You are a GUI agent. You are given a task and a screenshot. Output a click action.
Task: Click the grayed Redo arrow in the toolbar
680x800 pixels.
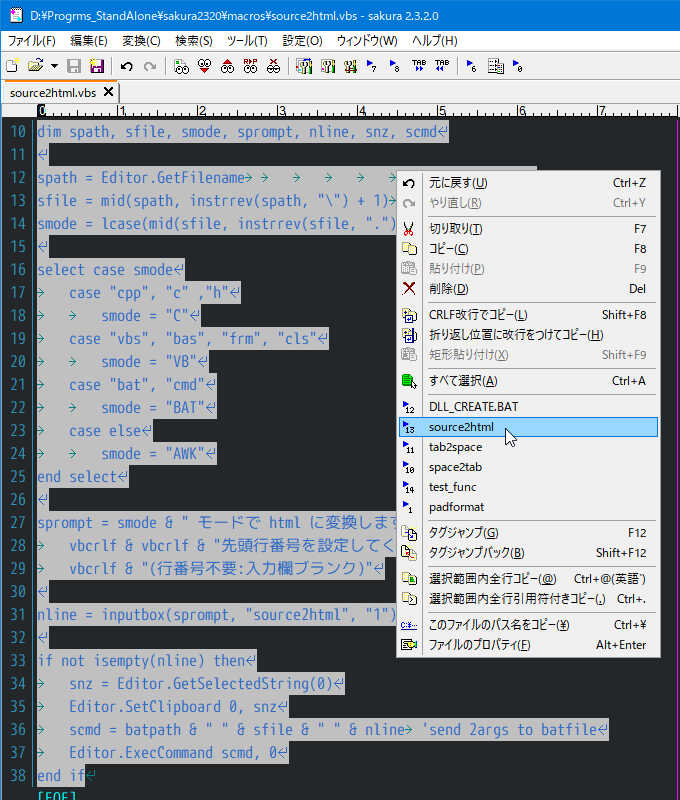(149, 66)
